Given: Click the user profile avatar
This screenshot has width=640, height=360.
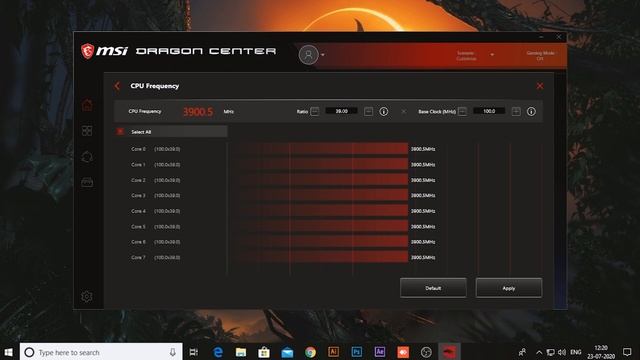Looking at the screenshot, I should tap(309, 55).
